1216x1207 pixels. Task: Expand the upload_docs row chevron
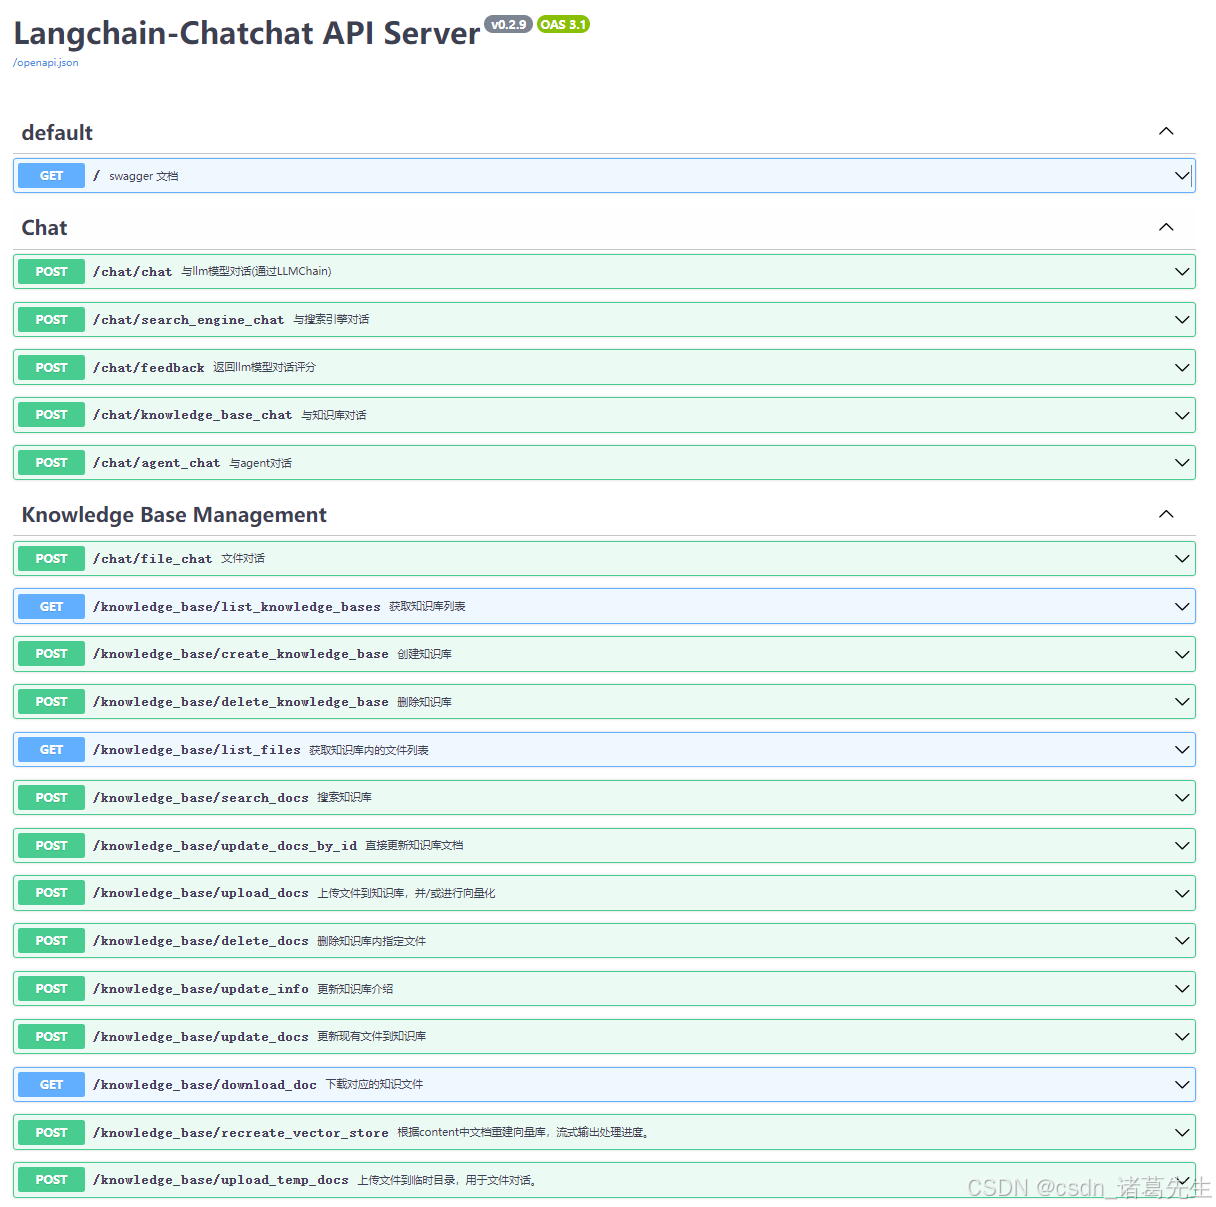1182,893
